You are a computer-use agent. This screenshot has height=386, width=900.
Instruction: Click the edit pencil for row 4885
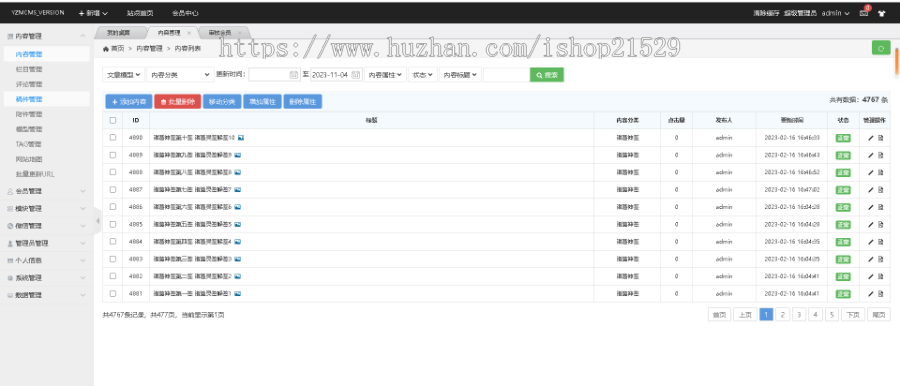point(870,224)
